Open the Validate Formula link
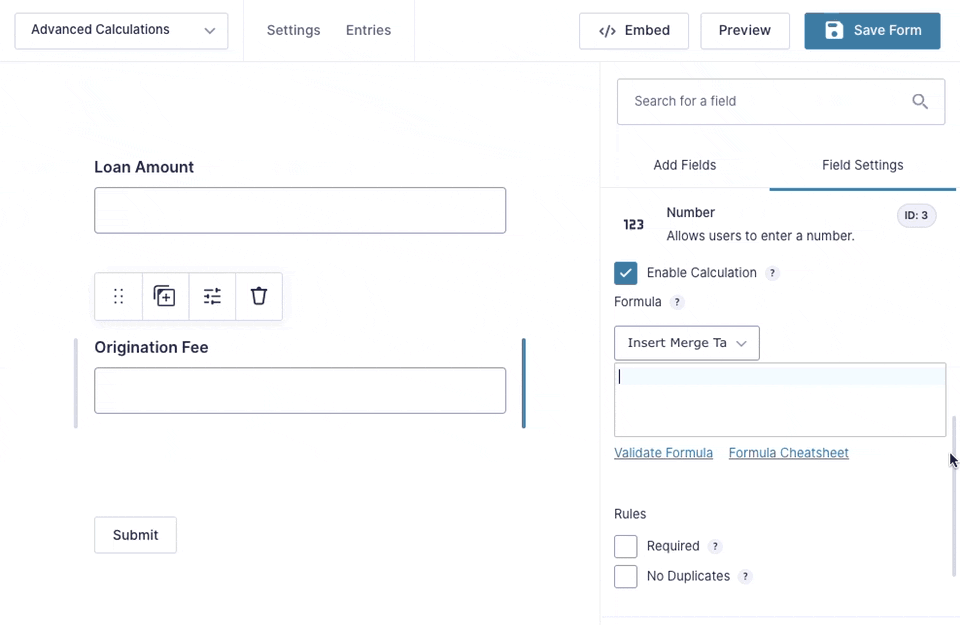The image size is (960, 625). click(x=663, y=453)
